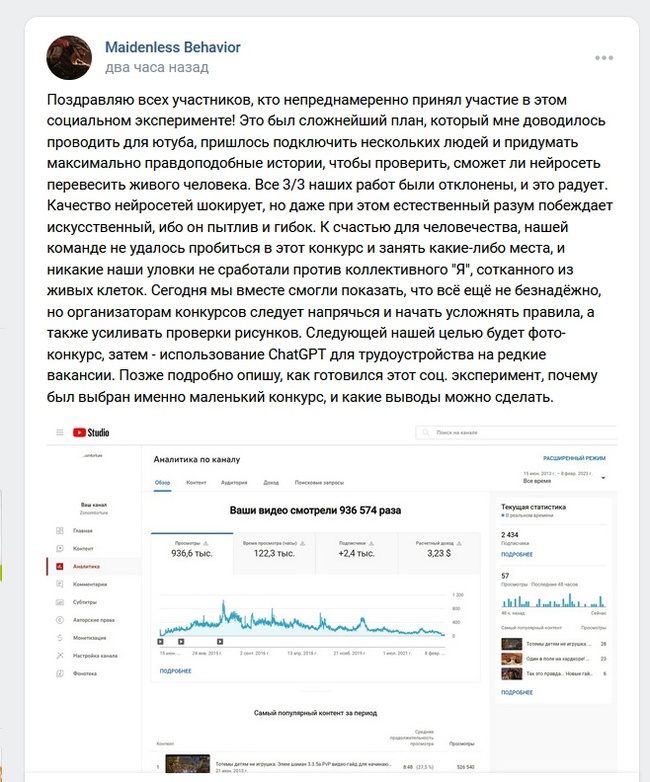Open Фонотека audio library in sidebar

pyautogui.click(x=86, y=674)
